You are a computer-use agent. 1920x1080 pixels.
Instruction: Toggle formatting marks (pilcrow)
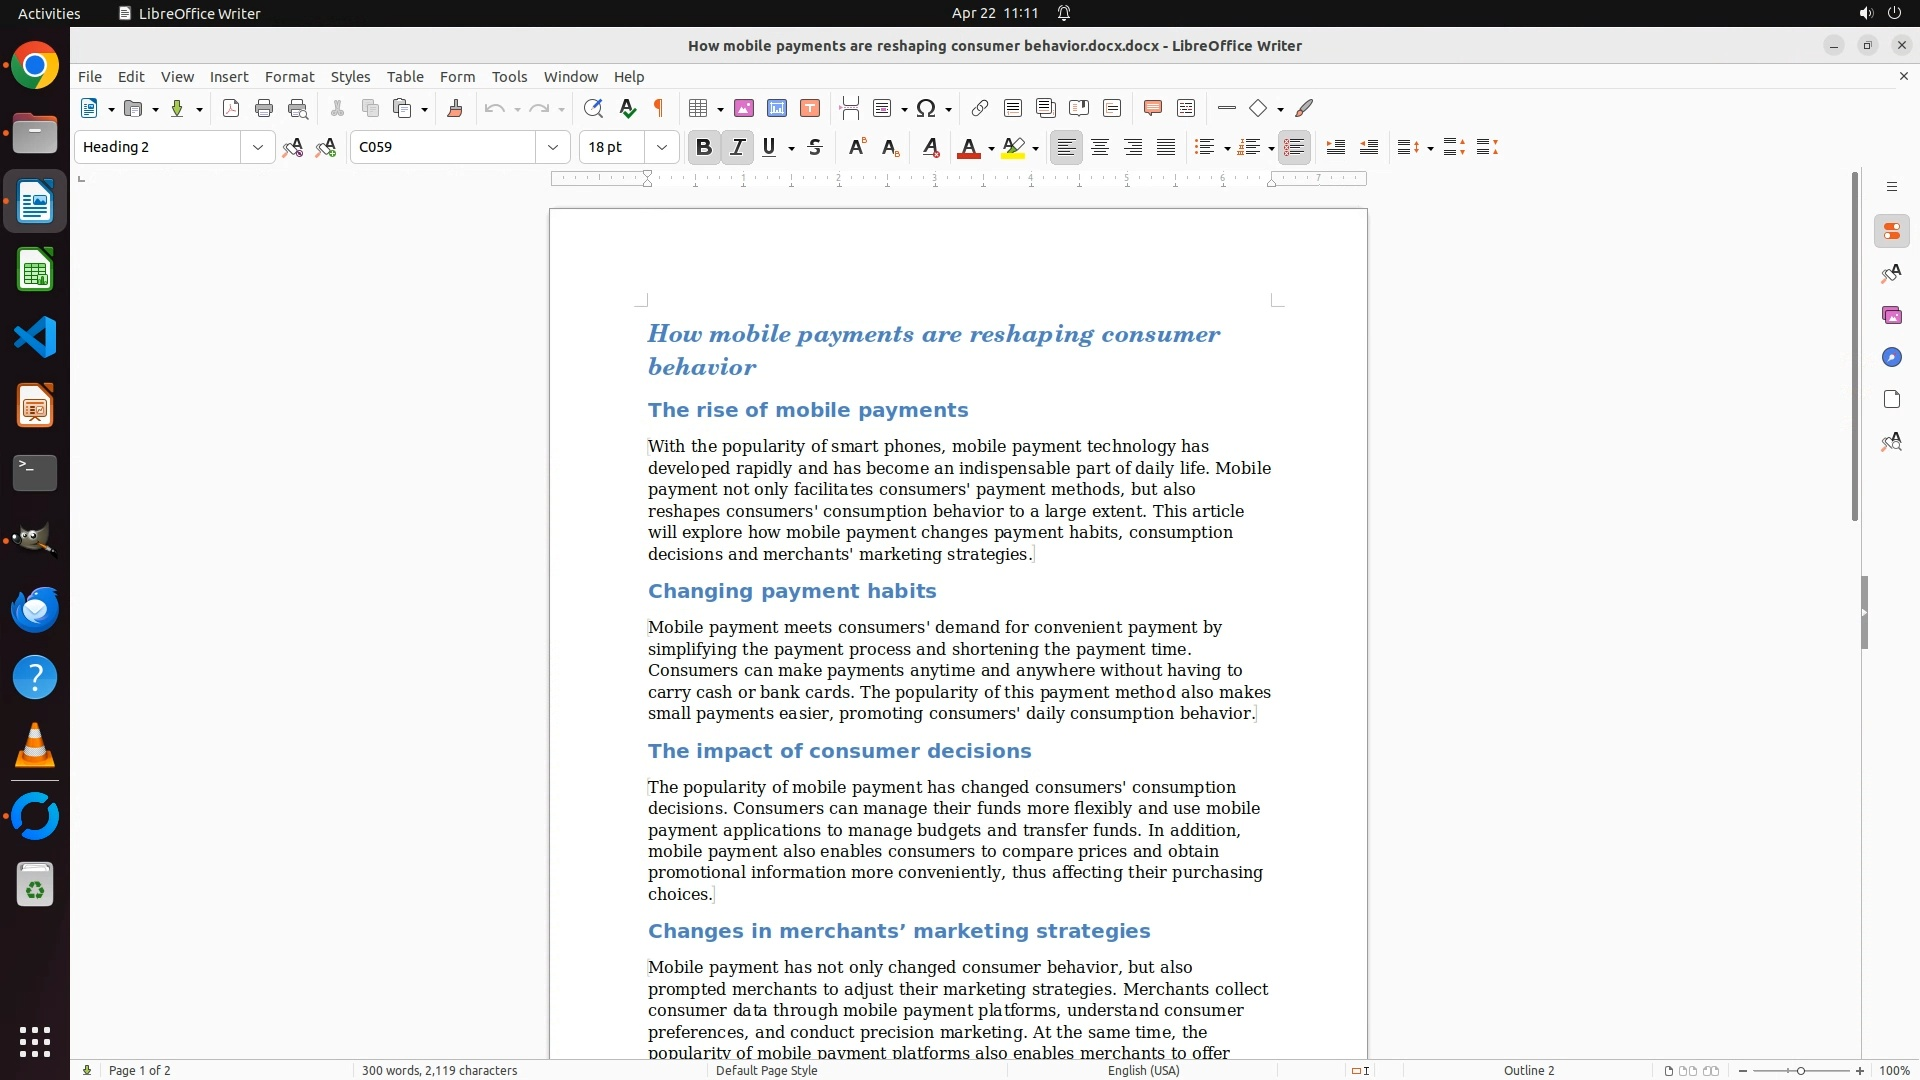[659, 109]
